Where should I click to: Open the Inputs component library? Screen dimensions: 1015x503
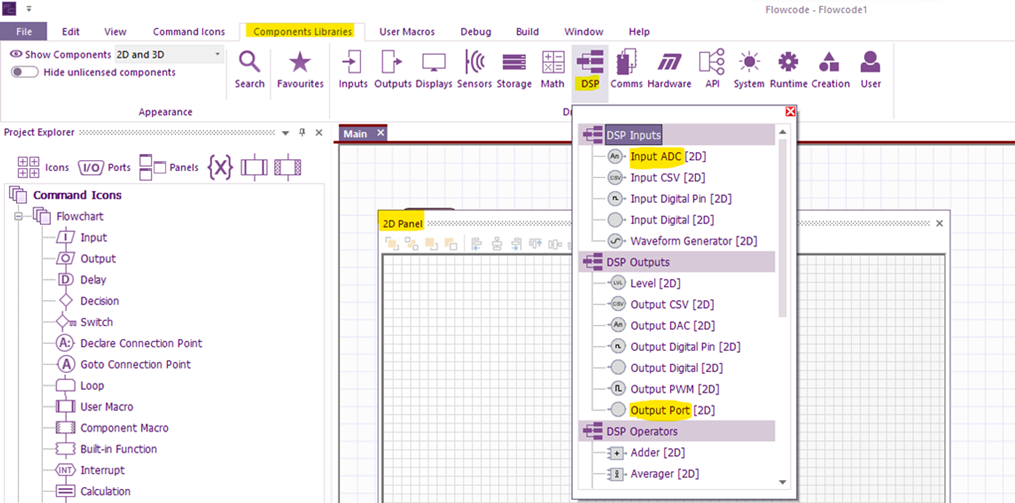[353, 70]
